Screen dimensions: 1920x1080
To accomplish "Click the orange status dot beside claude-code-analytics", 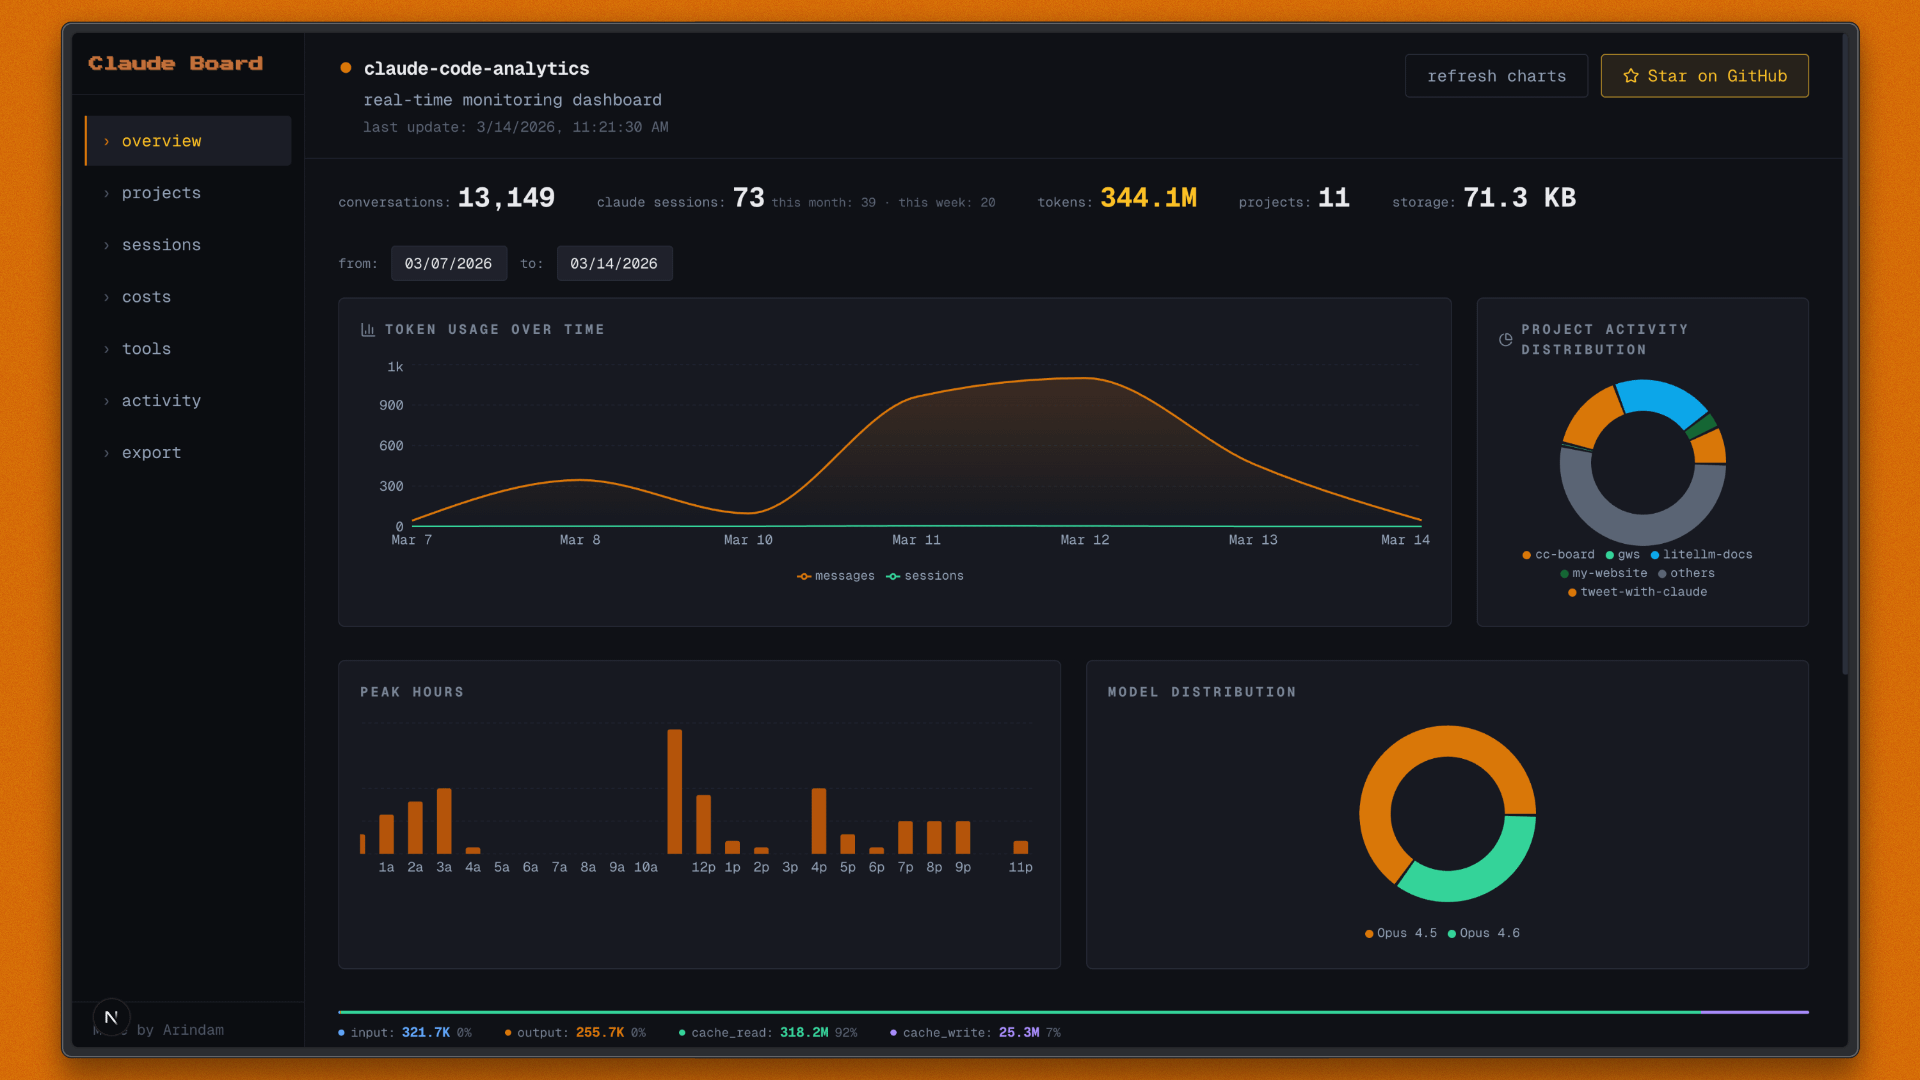I will coord(345,67).
